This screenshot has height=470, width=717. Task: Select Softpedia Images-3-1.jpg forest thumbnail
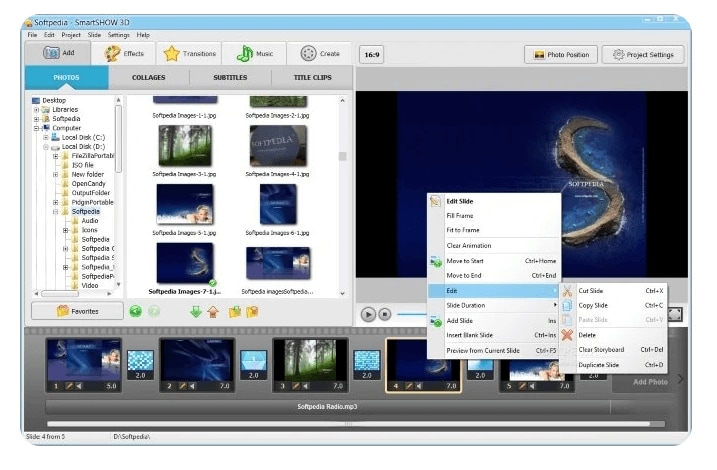pos(185,146)
